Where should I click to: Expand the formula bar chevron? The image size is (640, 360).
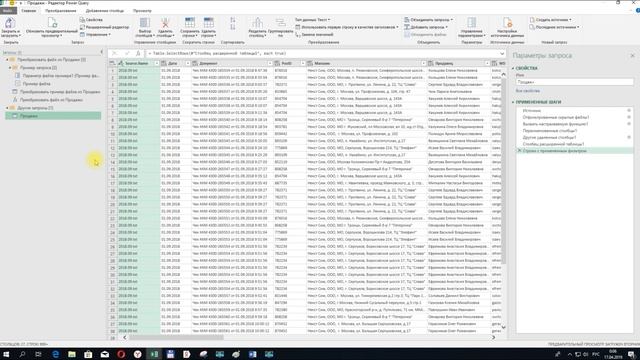click(502, 53)
